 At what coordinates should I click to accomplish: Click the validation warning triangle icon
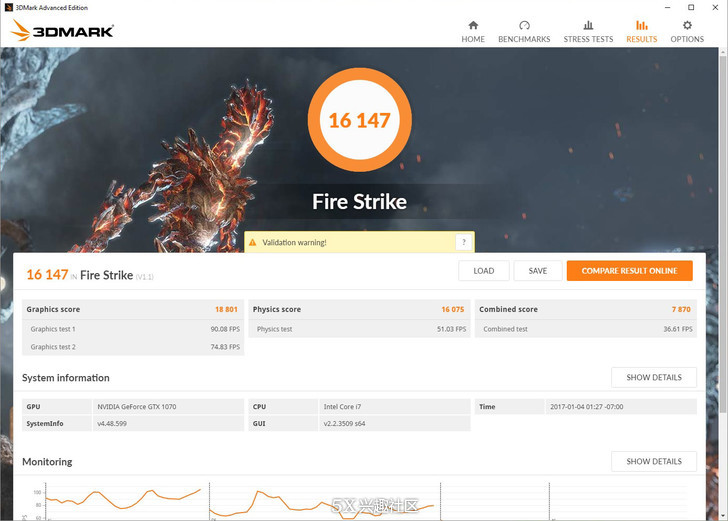[253, 242]
